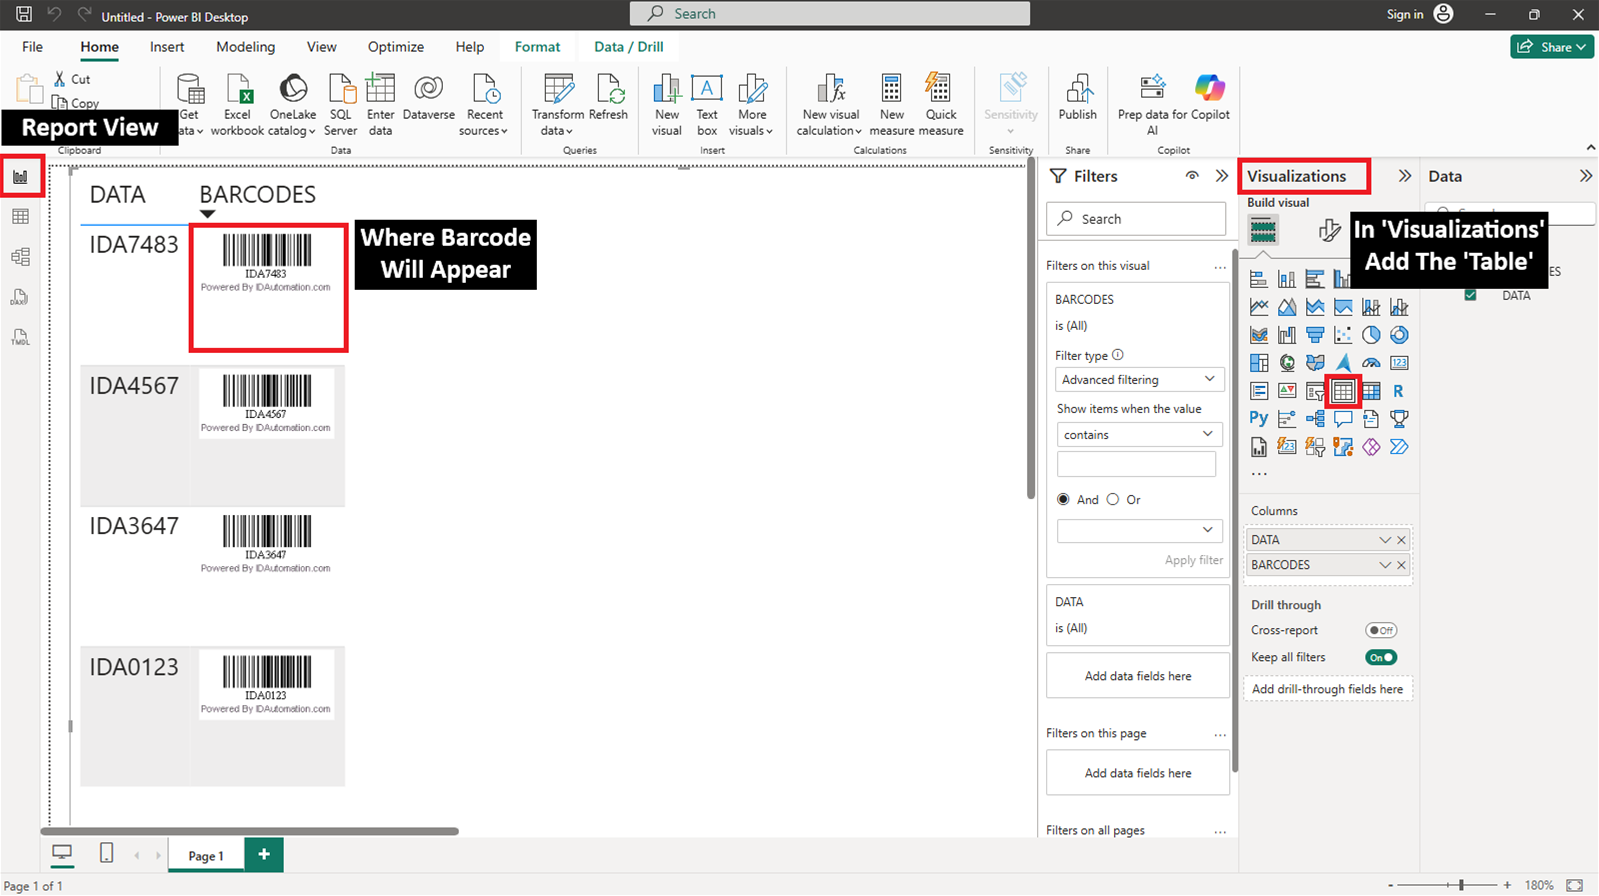1599x896 pixels.
Task: Open the Model view from left sidebar
Action: pos(20,257)
